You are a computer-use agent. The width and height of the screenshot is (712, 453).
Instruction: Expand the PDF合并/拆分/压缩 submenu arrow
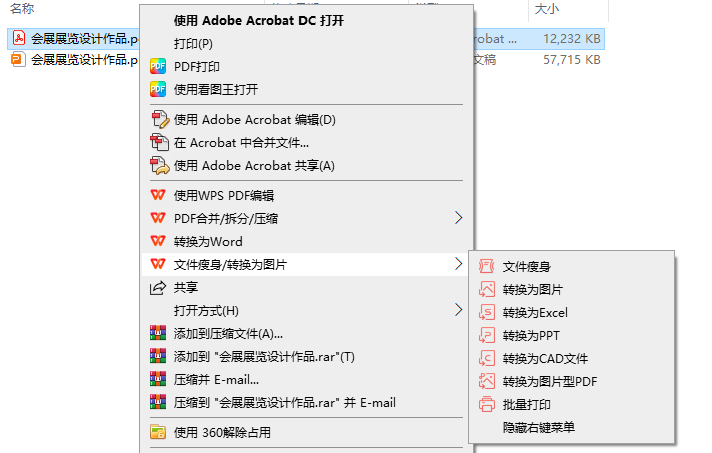tap(458, 218)
